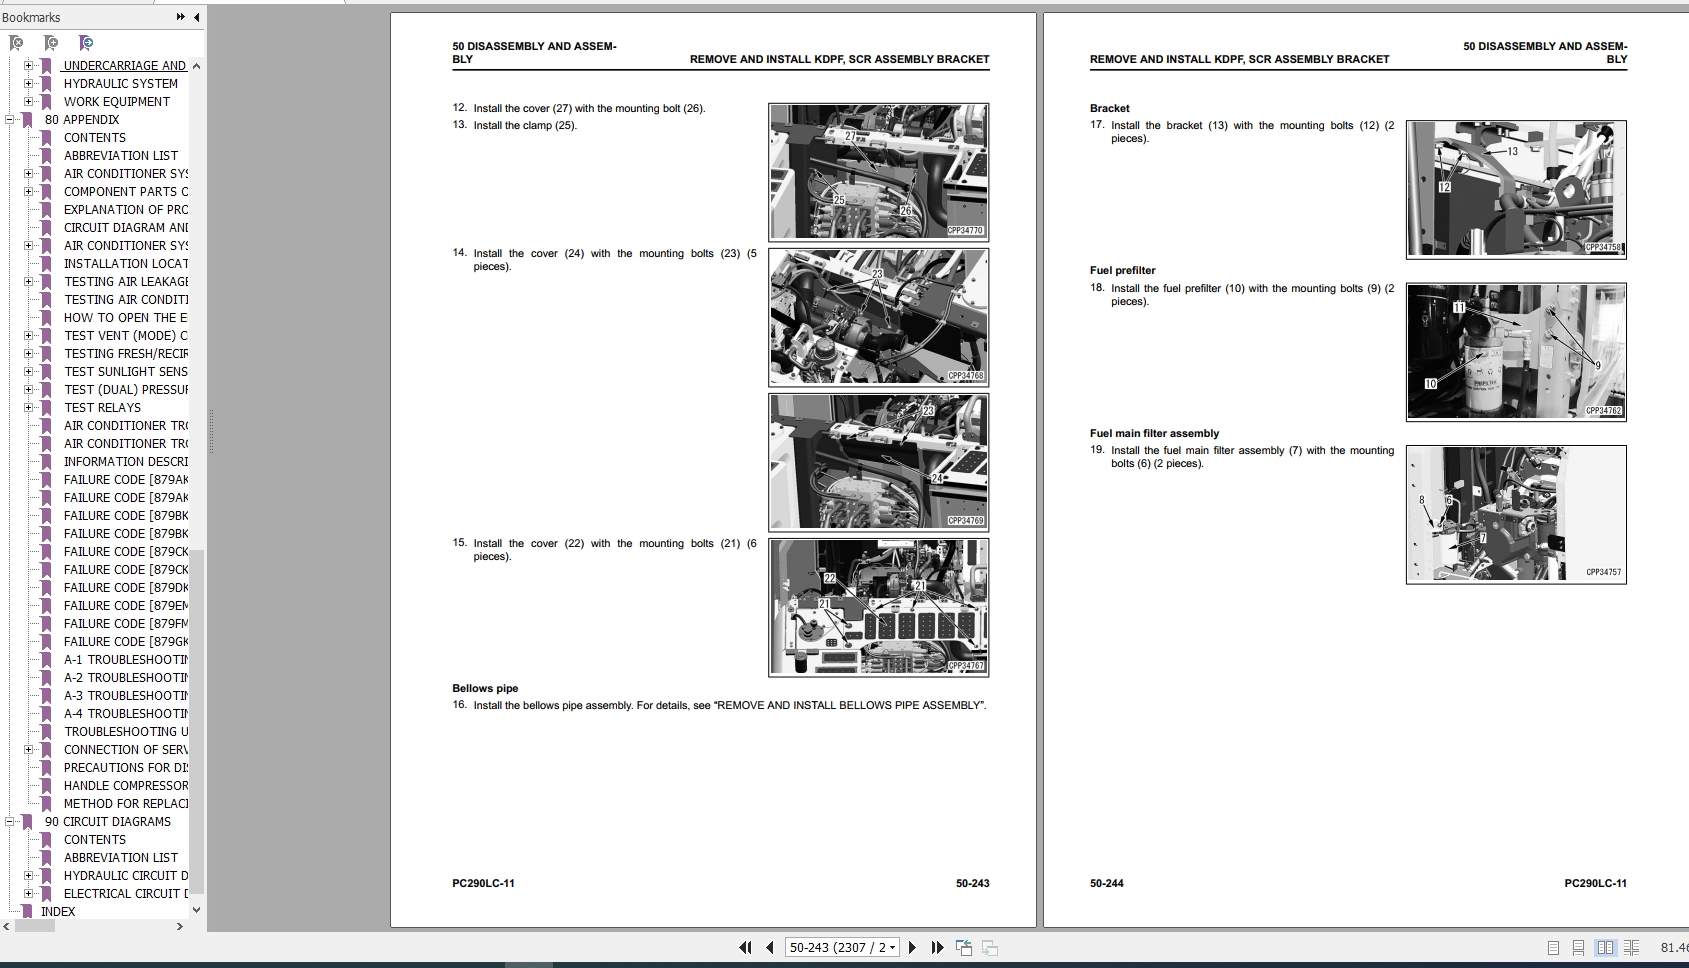Click bookmarks panel scroll-down arrow
Image resolution: width=1689 pixels, height=968 pixels.
tap(196, 910)
